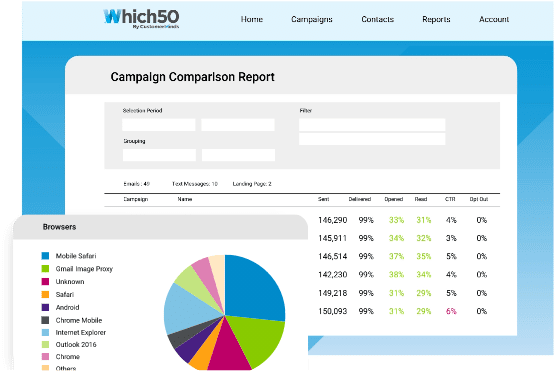Click the Safari orange legend swatch

tap(45, 294)
